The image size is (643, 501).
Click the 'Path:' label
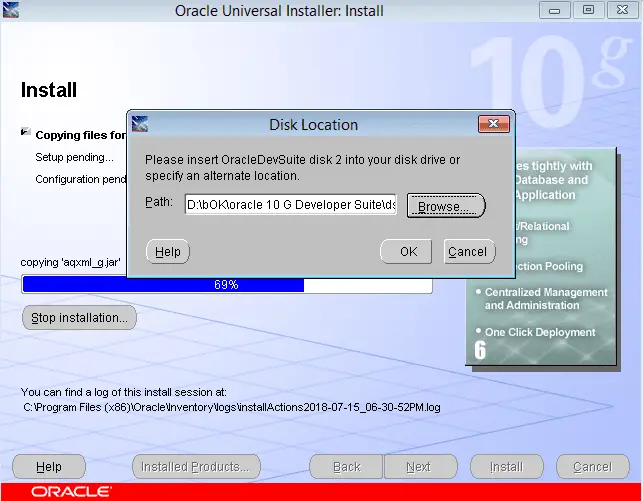(159, 203)
